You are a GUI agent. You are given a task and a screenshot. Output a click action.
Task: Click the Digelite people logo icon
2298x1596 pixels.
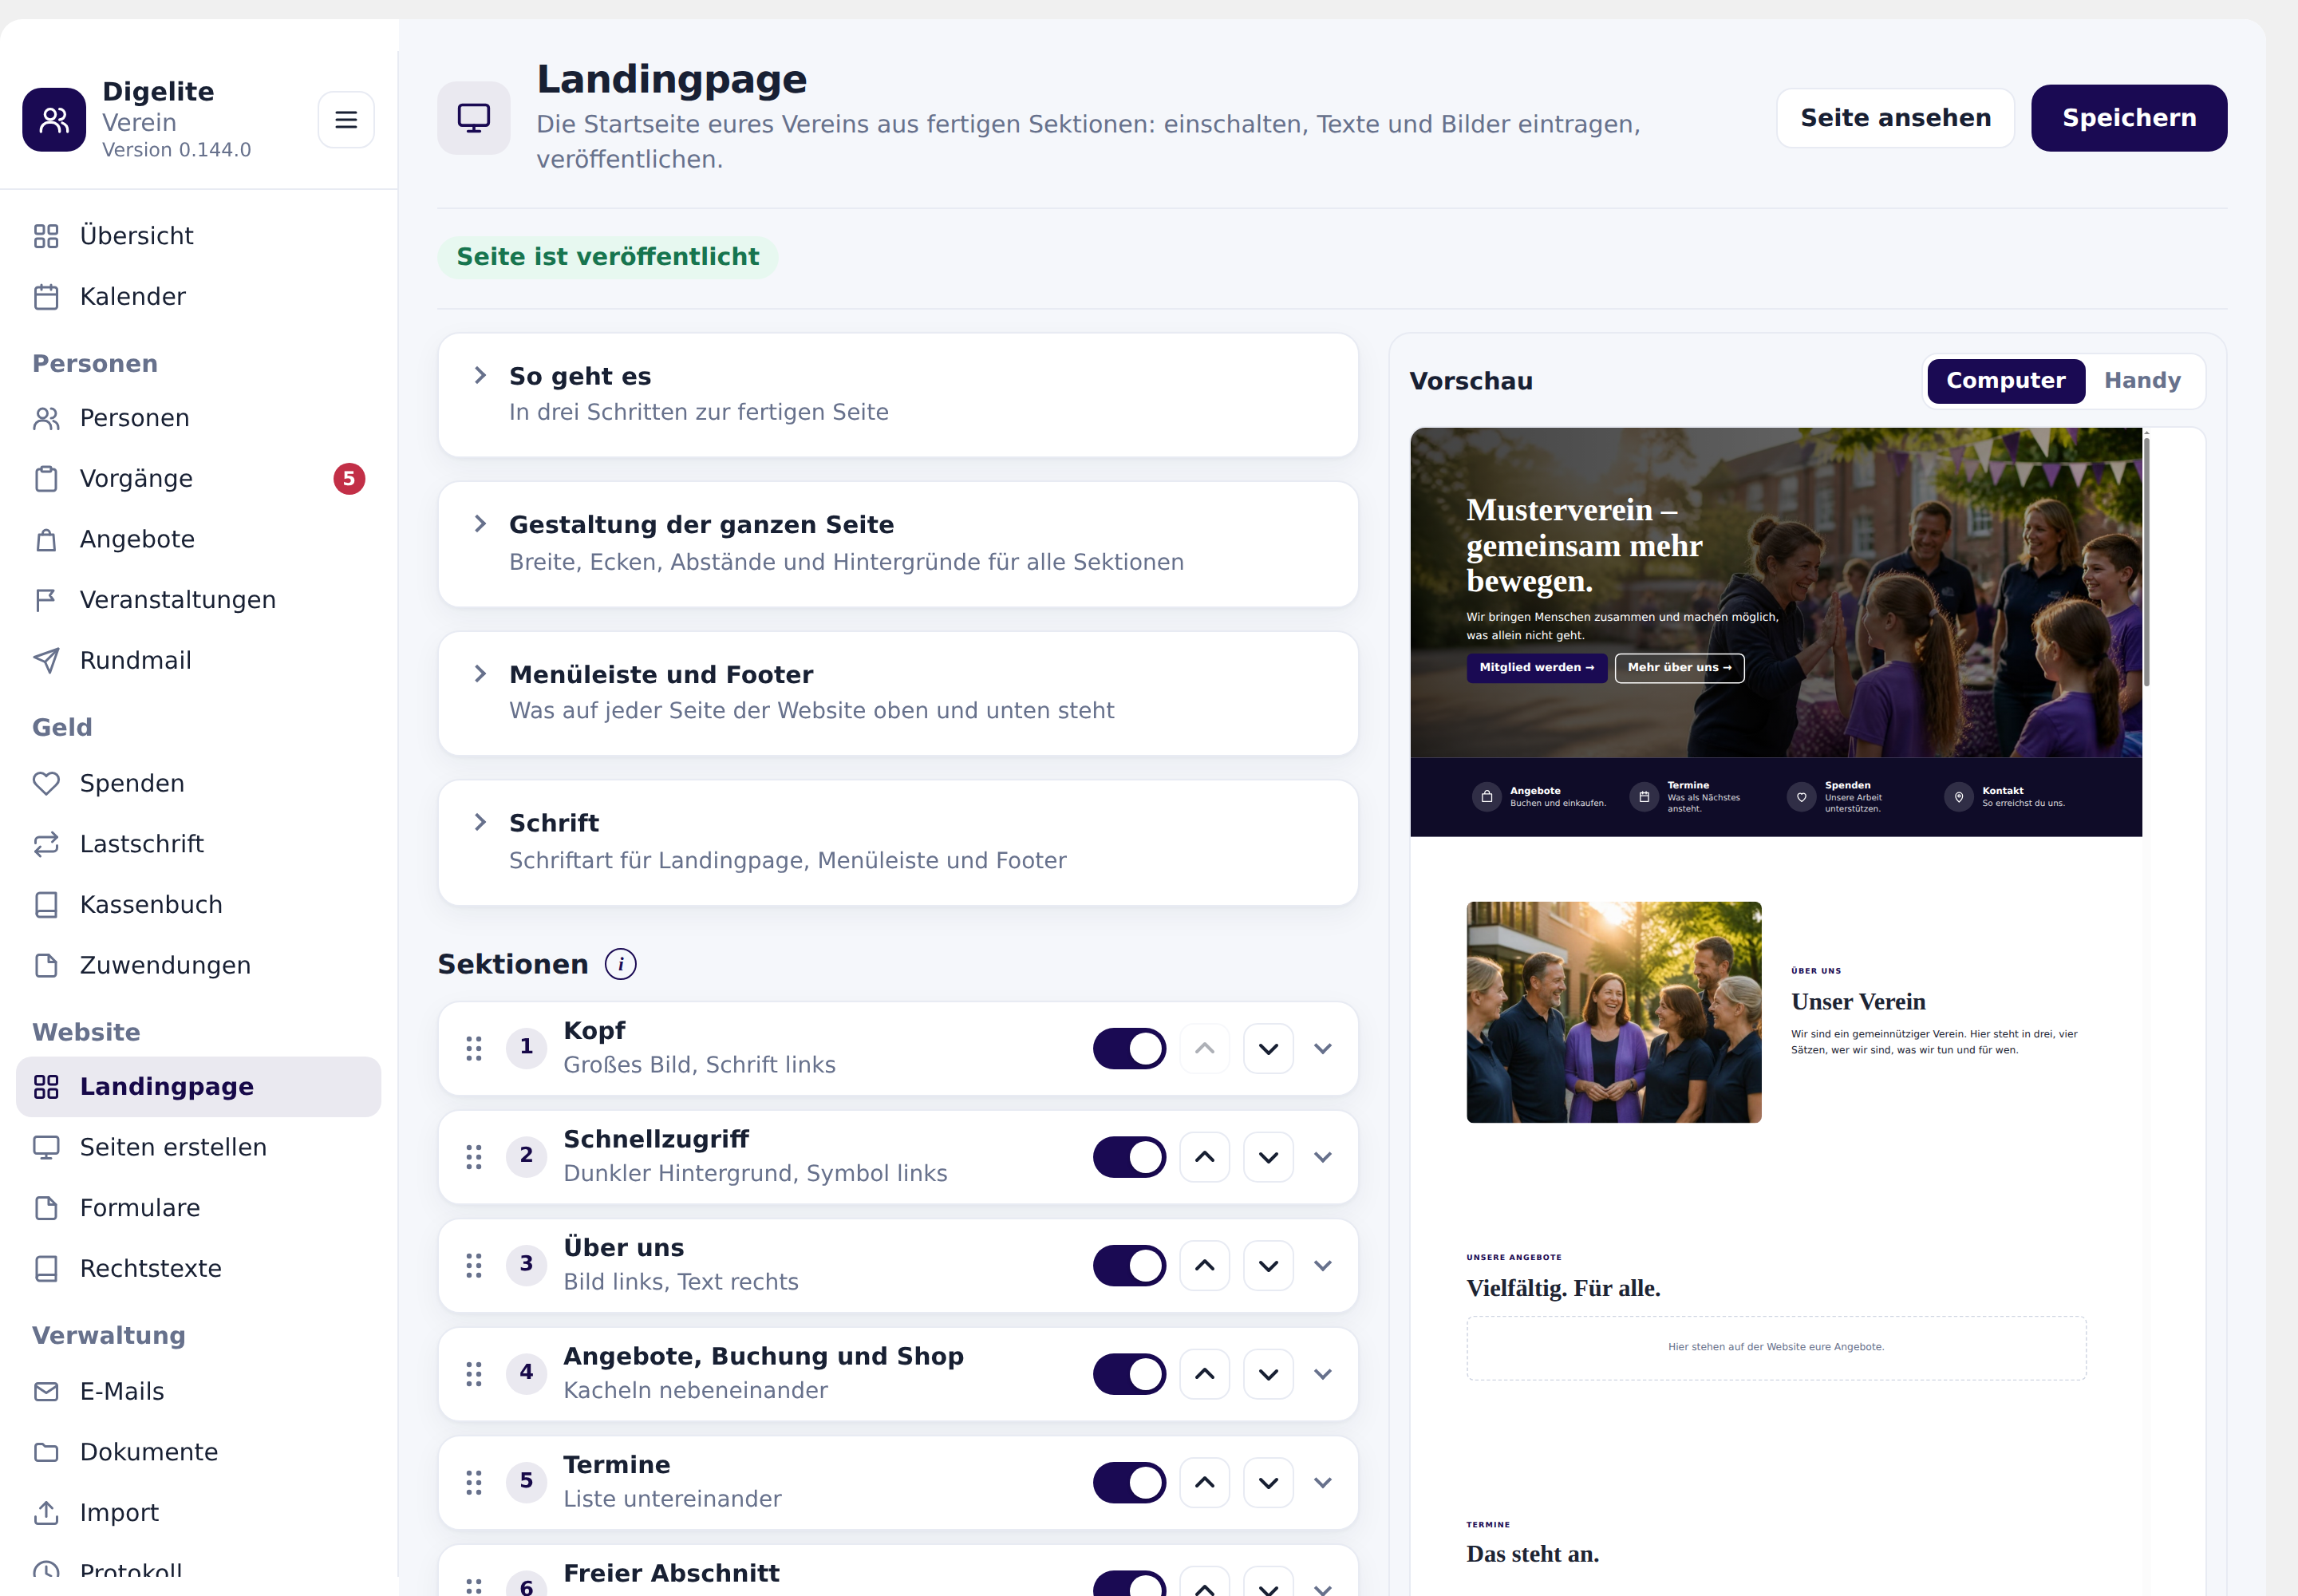tap(54, 120)
